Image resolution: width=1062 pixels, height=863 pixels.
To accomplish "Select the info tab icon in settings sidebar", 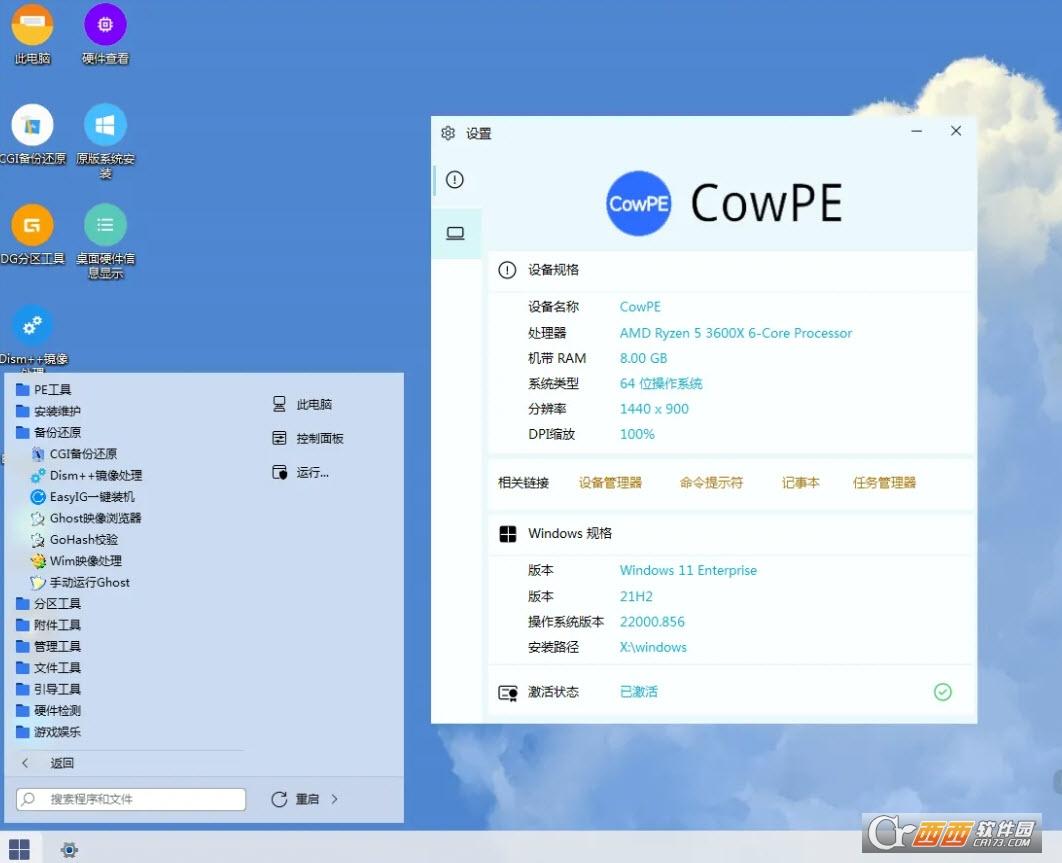I will click(454, 180).
